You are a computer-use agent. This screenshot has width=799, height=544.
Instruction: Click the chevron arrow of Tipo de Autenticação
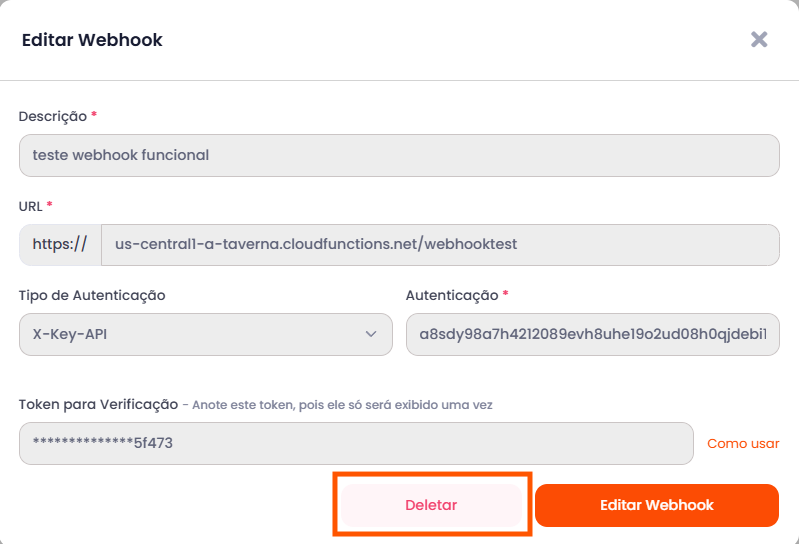(x=371, y=335)
